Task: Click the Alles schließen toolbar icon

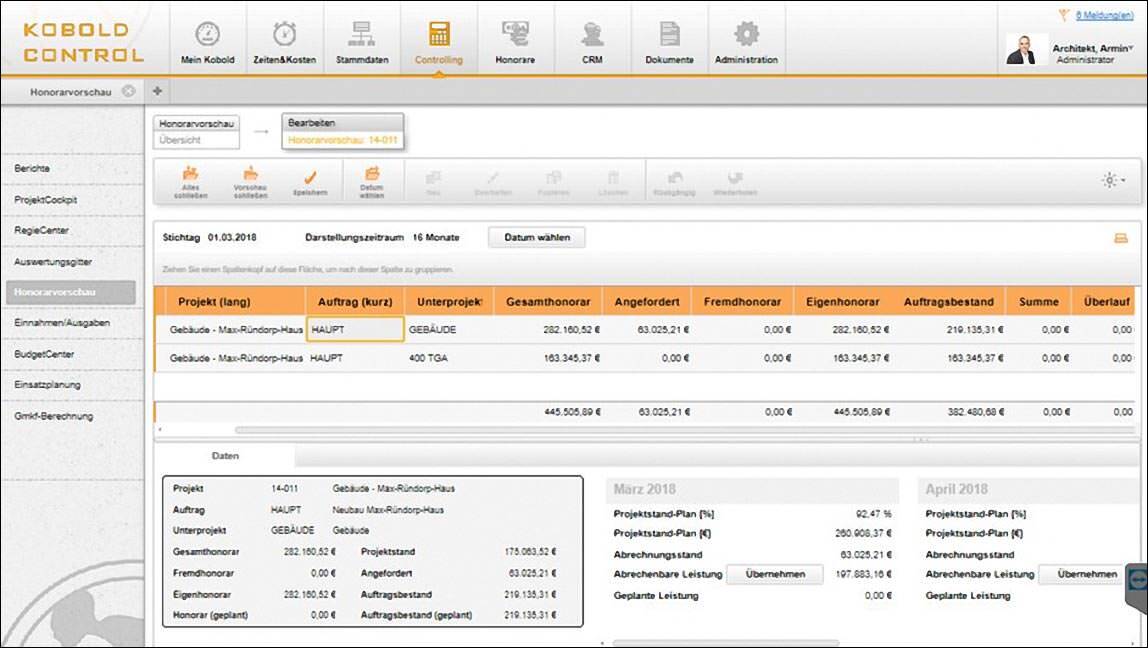Action: 190,182
